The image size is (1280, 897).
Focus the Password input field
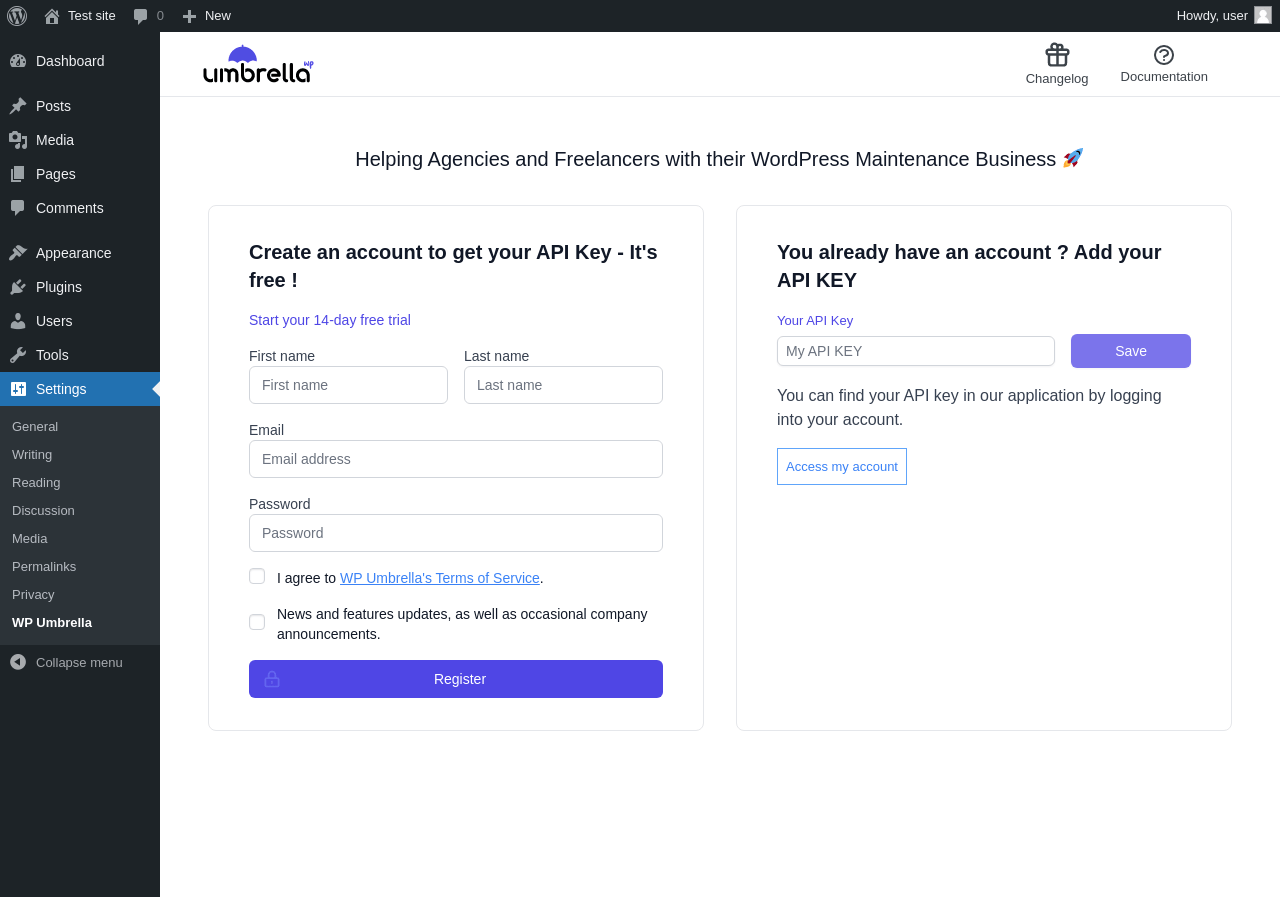click(x=456, y=533)
